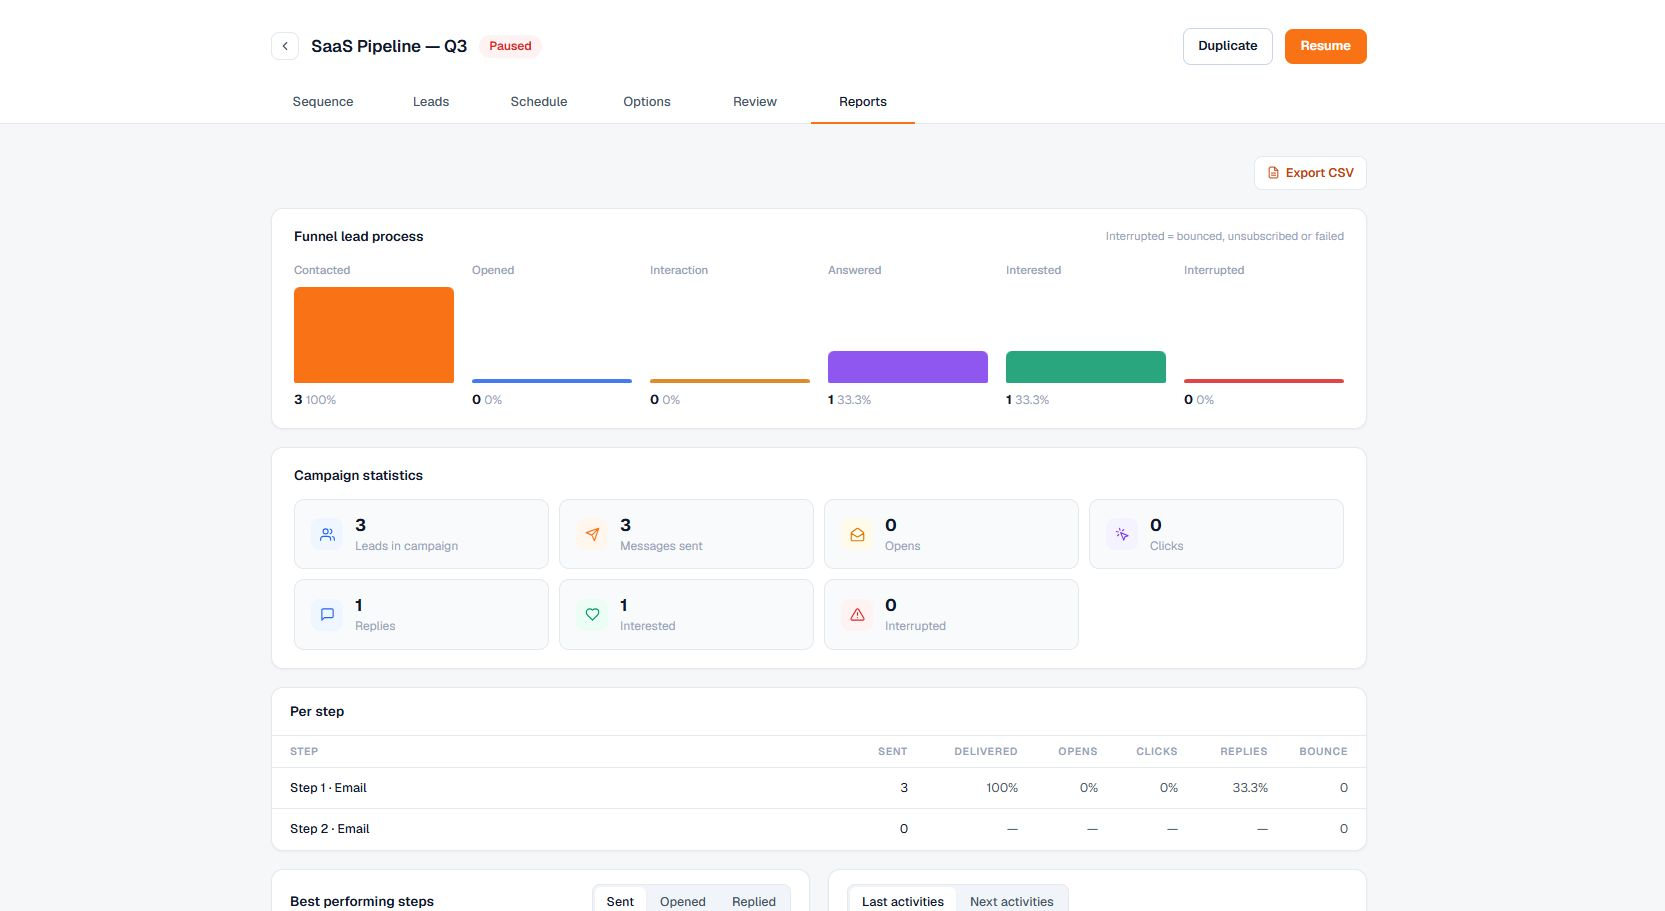Click the 33.3% replies value for Step 1
Image resolution: width=1665 pixels, height=911 pixels.
(x=1250, y=788)
